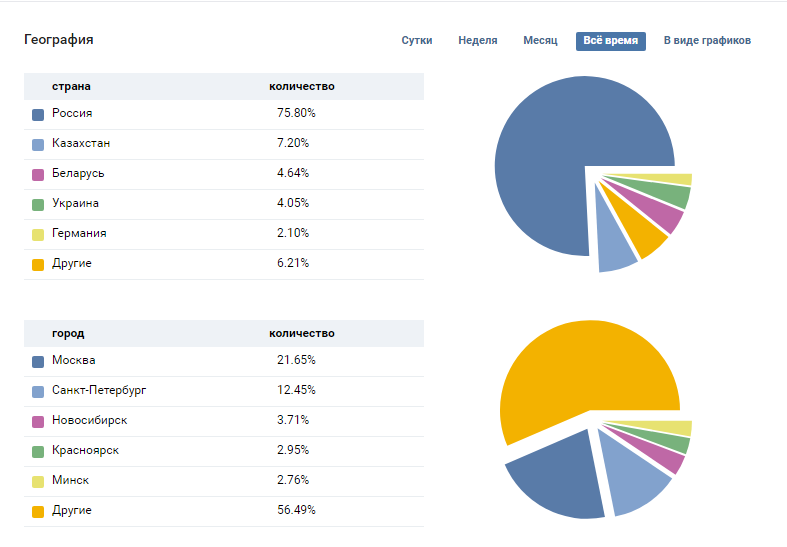Select the Новосибирск table row
The height and width of the screenshot is (547, 787).
pos(224,422)
